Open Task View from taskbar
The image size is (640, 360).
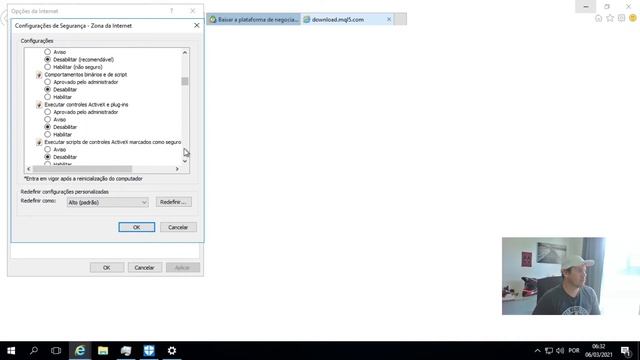click(x=56, y=351)
